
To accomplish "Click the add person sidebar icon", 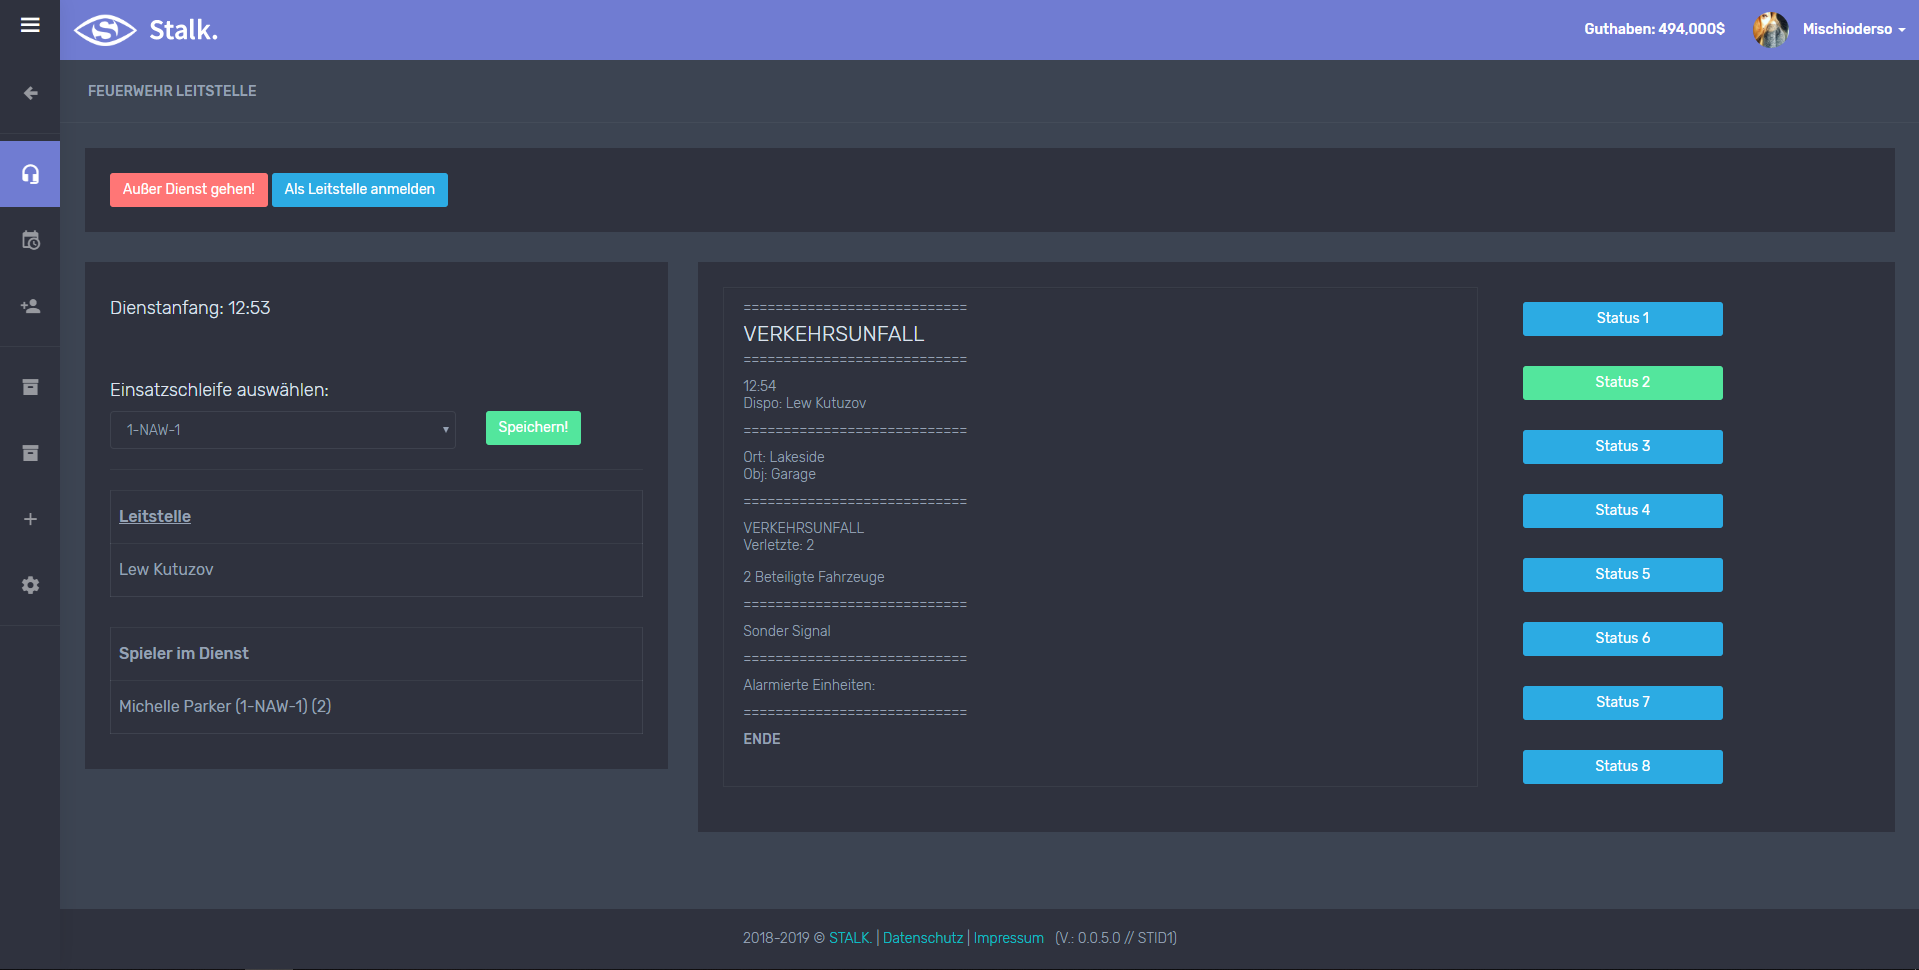I will pos(30,306).
